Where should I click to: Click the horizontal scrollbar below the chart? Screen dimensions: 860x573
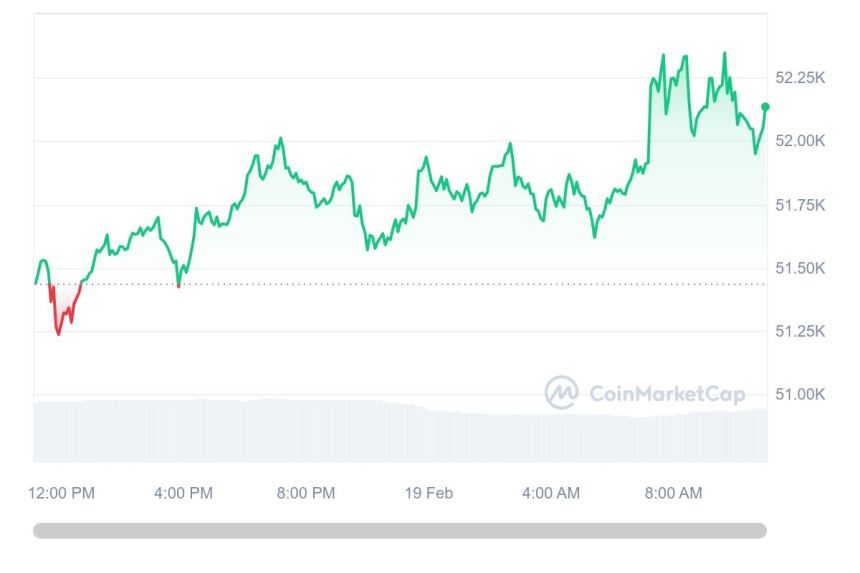pos(400,531)
